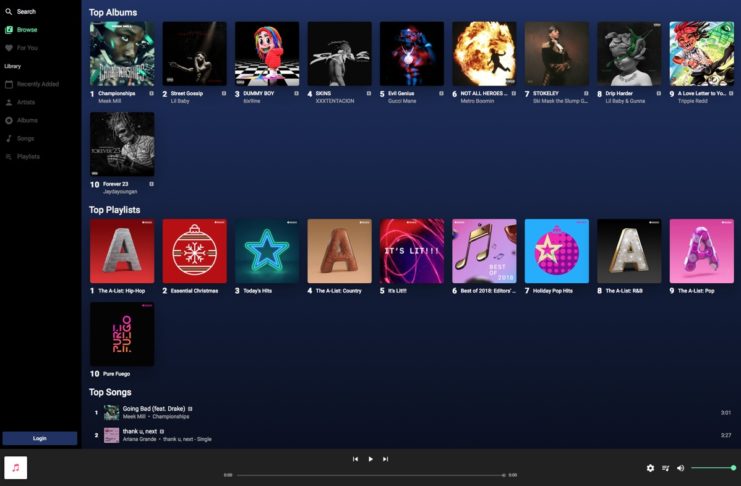Open The A-List: Country playlist cover
This screenshot has height=486, width=741.
coord(339,251)
